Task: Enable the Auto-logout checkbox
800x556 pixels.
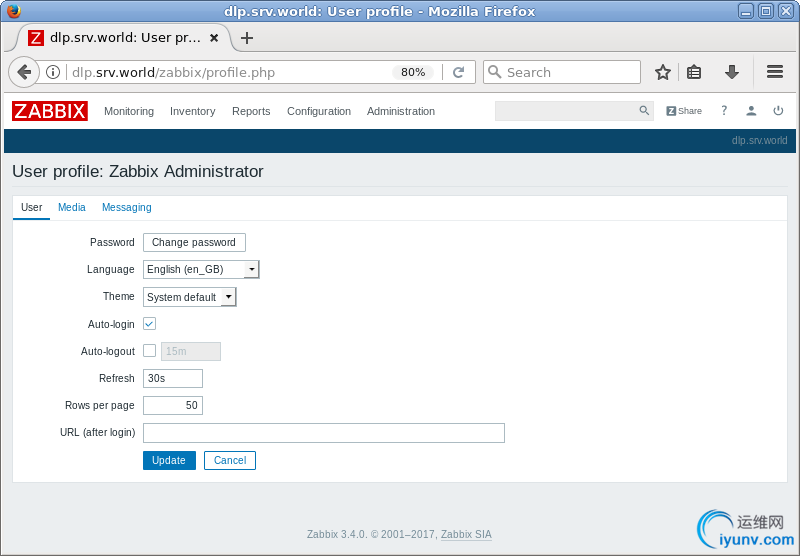Action: click(149, 351)
